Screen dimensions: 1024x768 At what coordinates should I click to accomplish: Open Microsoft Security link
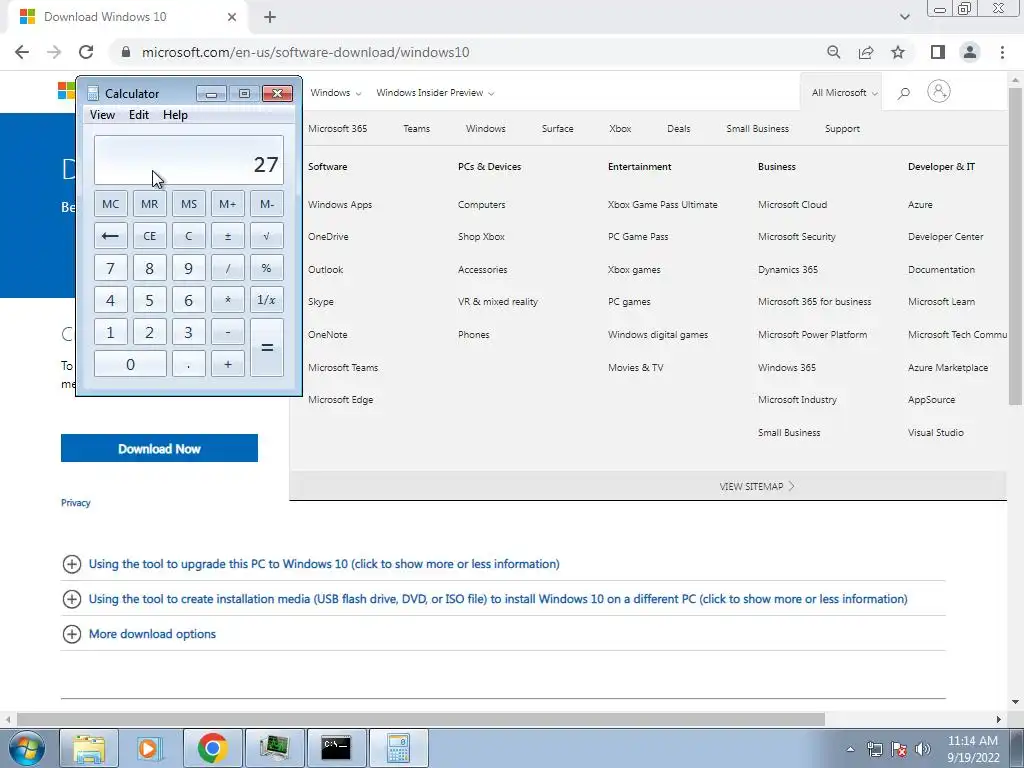coord(797,236)
